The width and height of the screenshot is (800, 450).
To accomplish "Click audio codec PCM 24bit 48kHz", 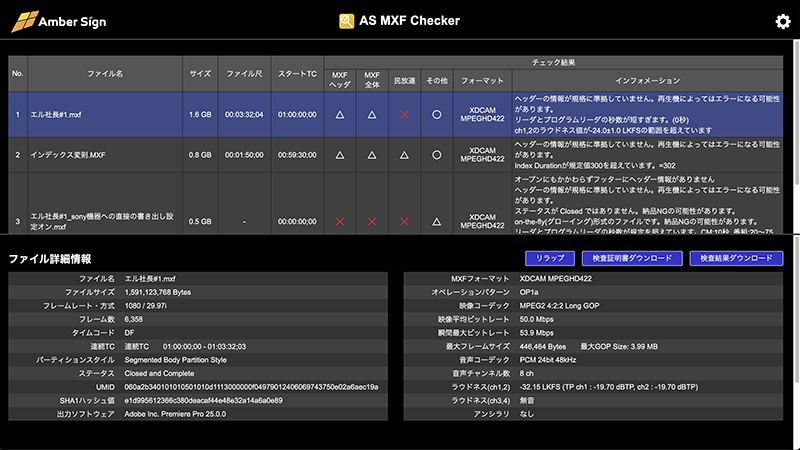I will (547, 360).
